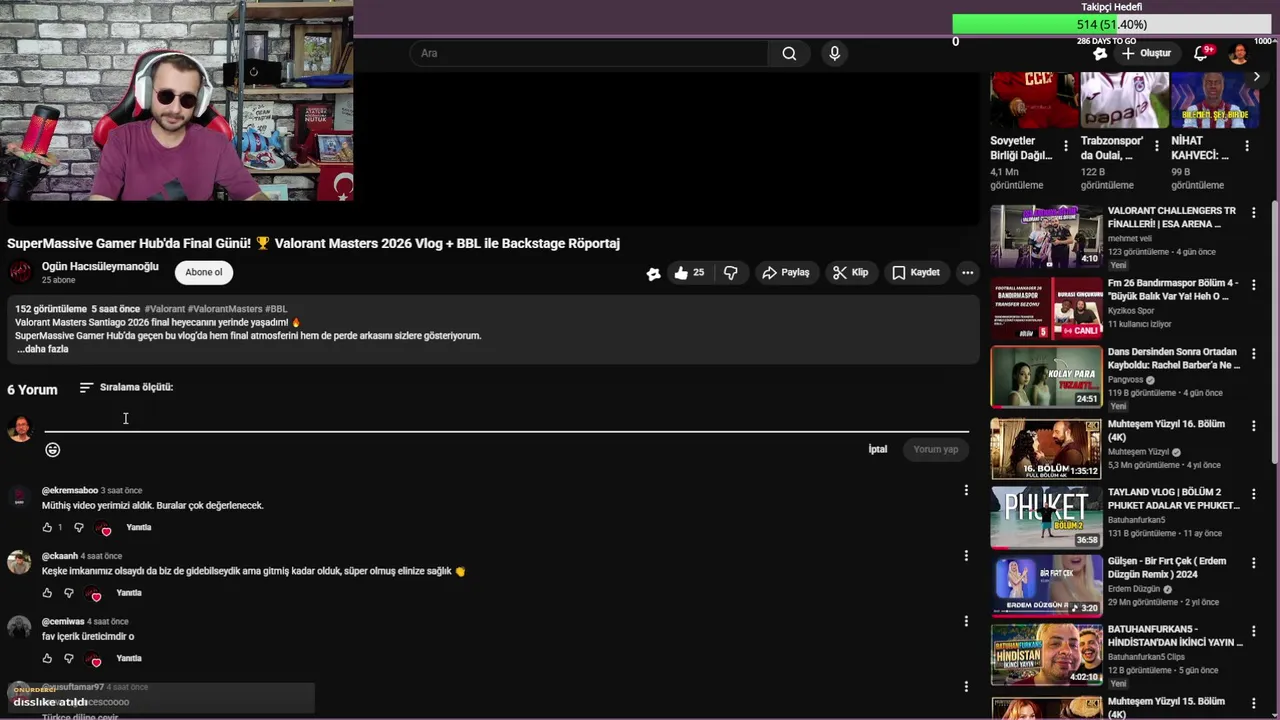Click the sparkle icon beside like button
1280x720 pixels.
653,273
